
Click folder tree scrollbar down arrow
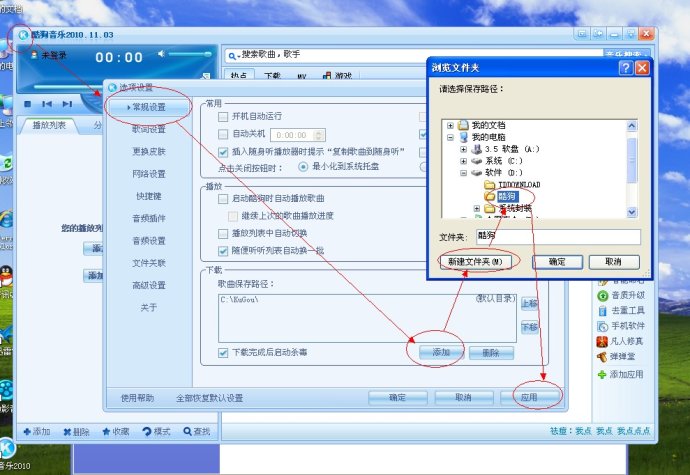(x=632, y=212)
